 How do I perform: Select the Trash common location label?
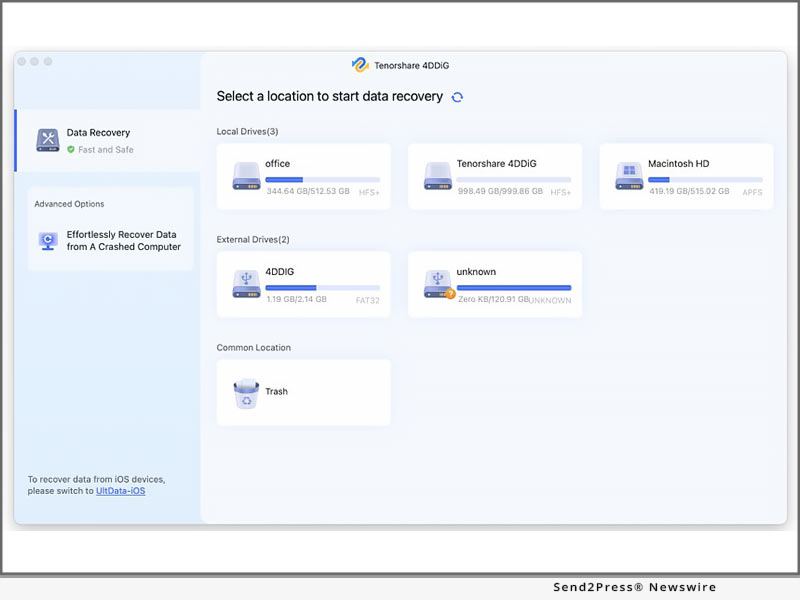276,392
